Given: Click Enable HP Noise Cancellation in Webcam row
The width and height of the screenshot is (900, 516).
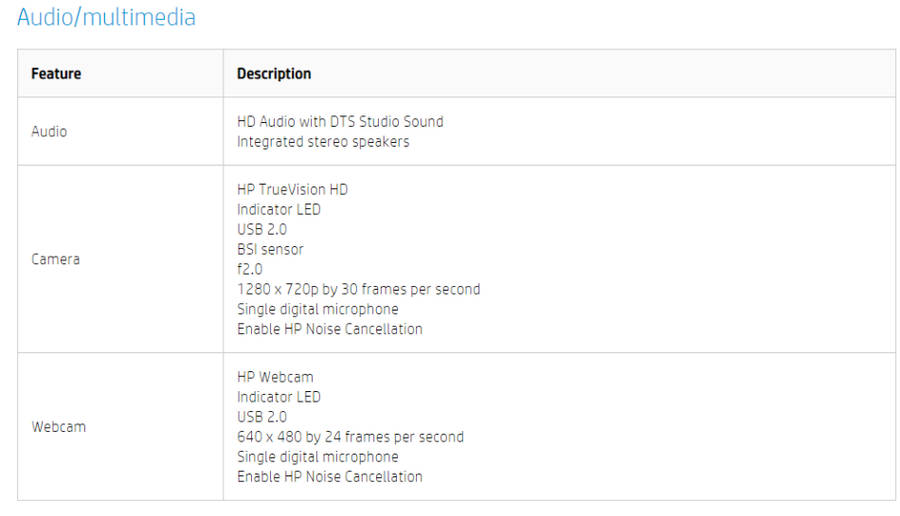Looking at the screenshot, I should (x=329, y=477).
